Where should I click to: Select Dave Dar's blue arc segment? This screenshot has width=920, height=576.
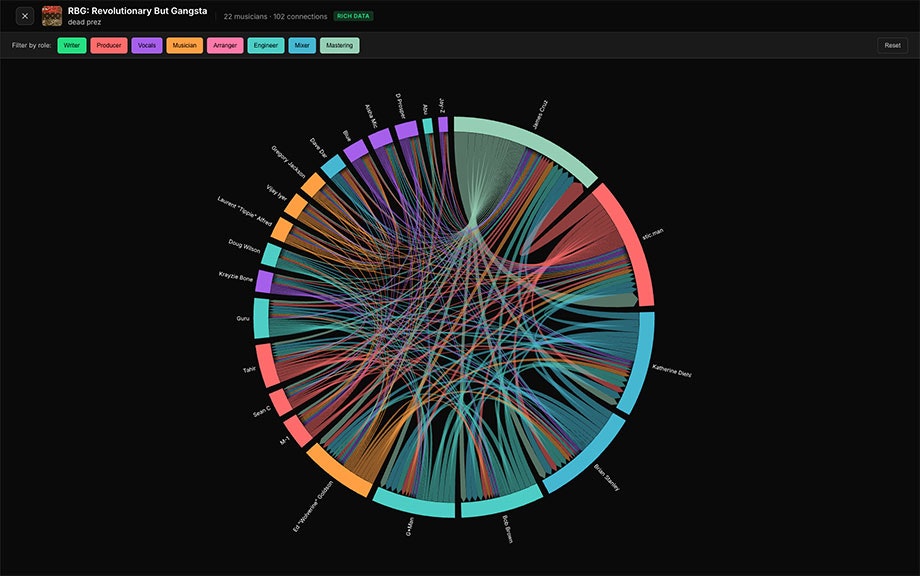coord(333,166)
